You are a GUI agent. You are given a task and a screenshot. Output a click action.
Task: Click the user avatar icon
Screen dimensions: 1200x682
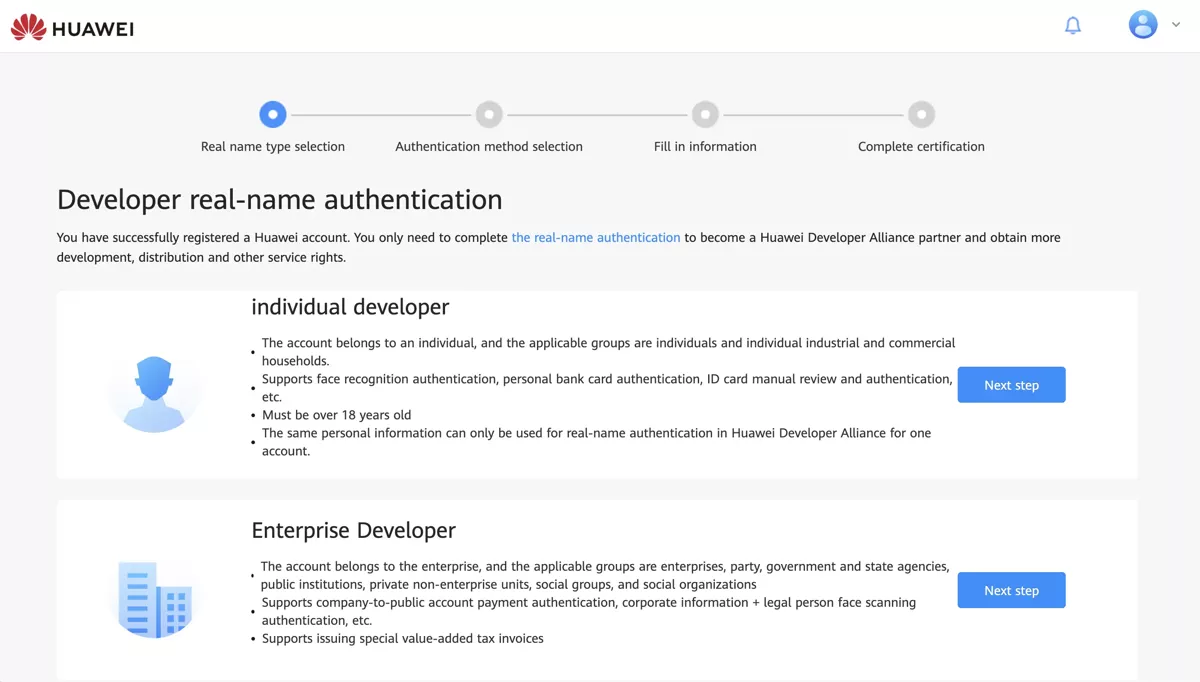click(x=1143, y=25)
